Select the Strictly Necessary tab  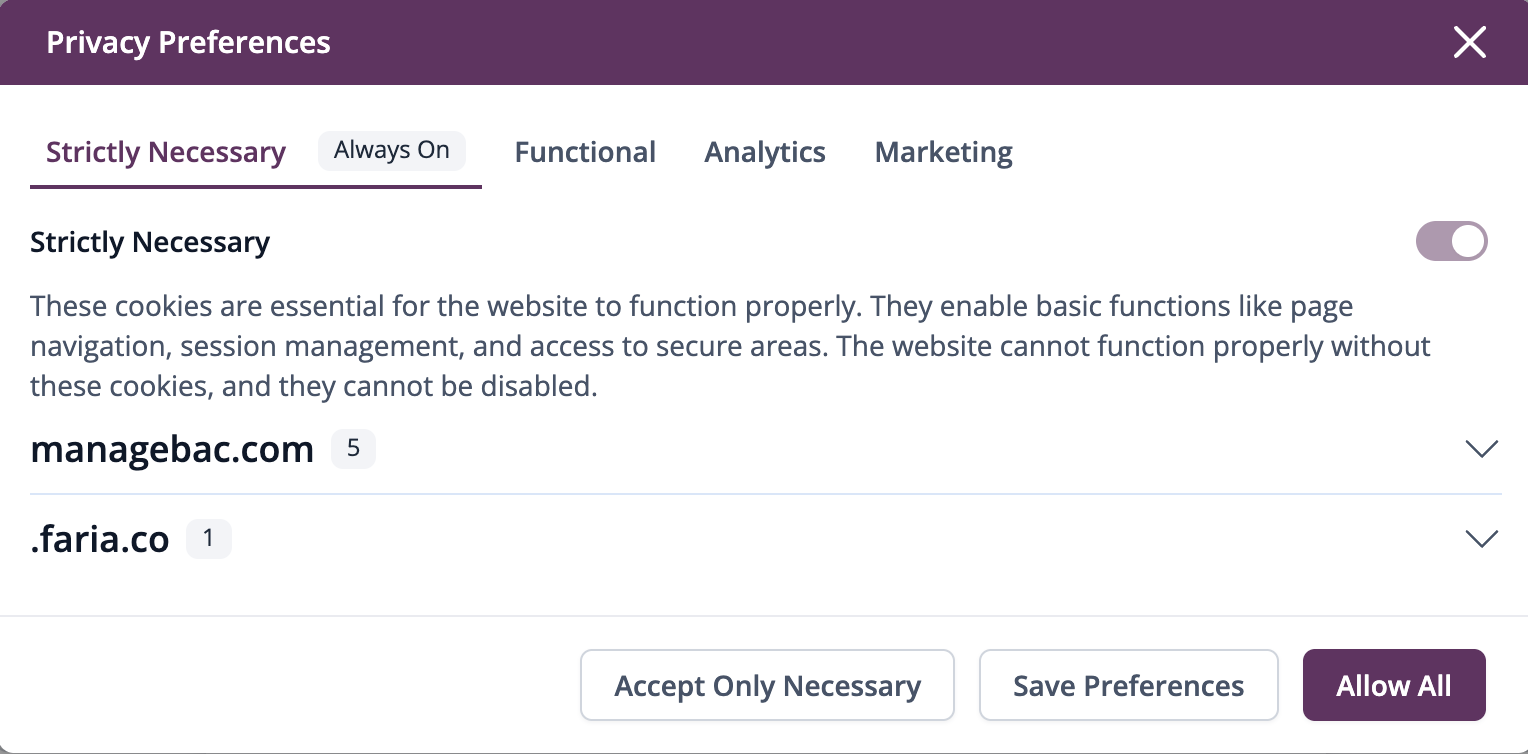166,152
